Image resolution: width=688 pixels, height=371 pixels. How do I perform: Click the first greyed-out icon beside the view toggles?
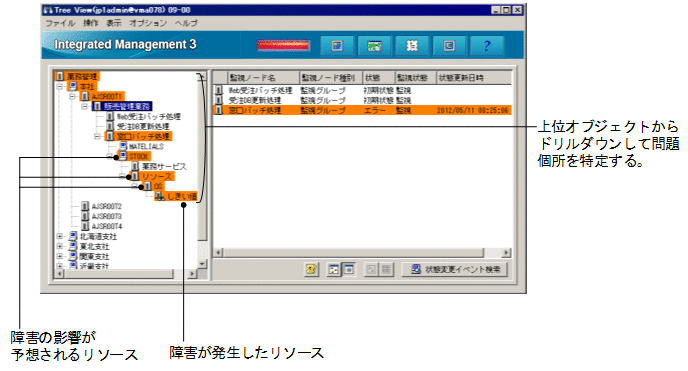371,269
